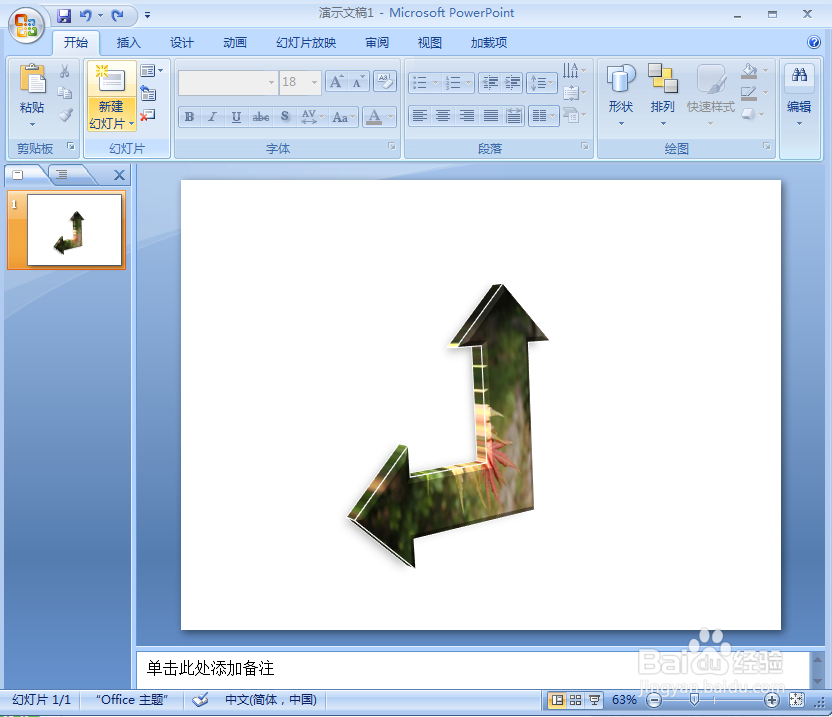The height and width of the screenshot is (717, 832).
Task: Switch to the 动画 tab
Action: pos(235,42)
